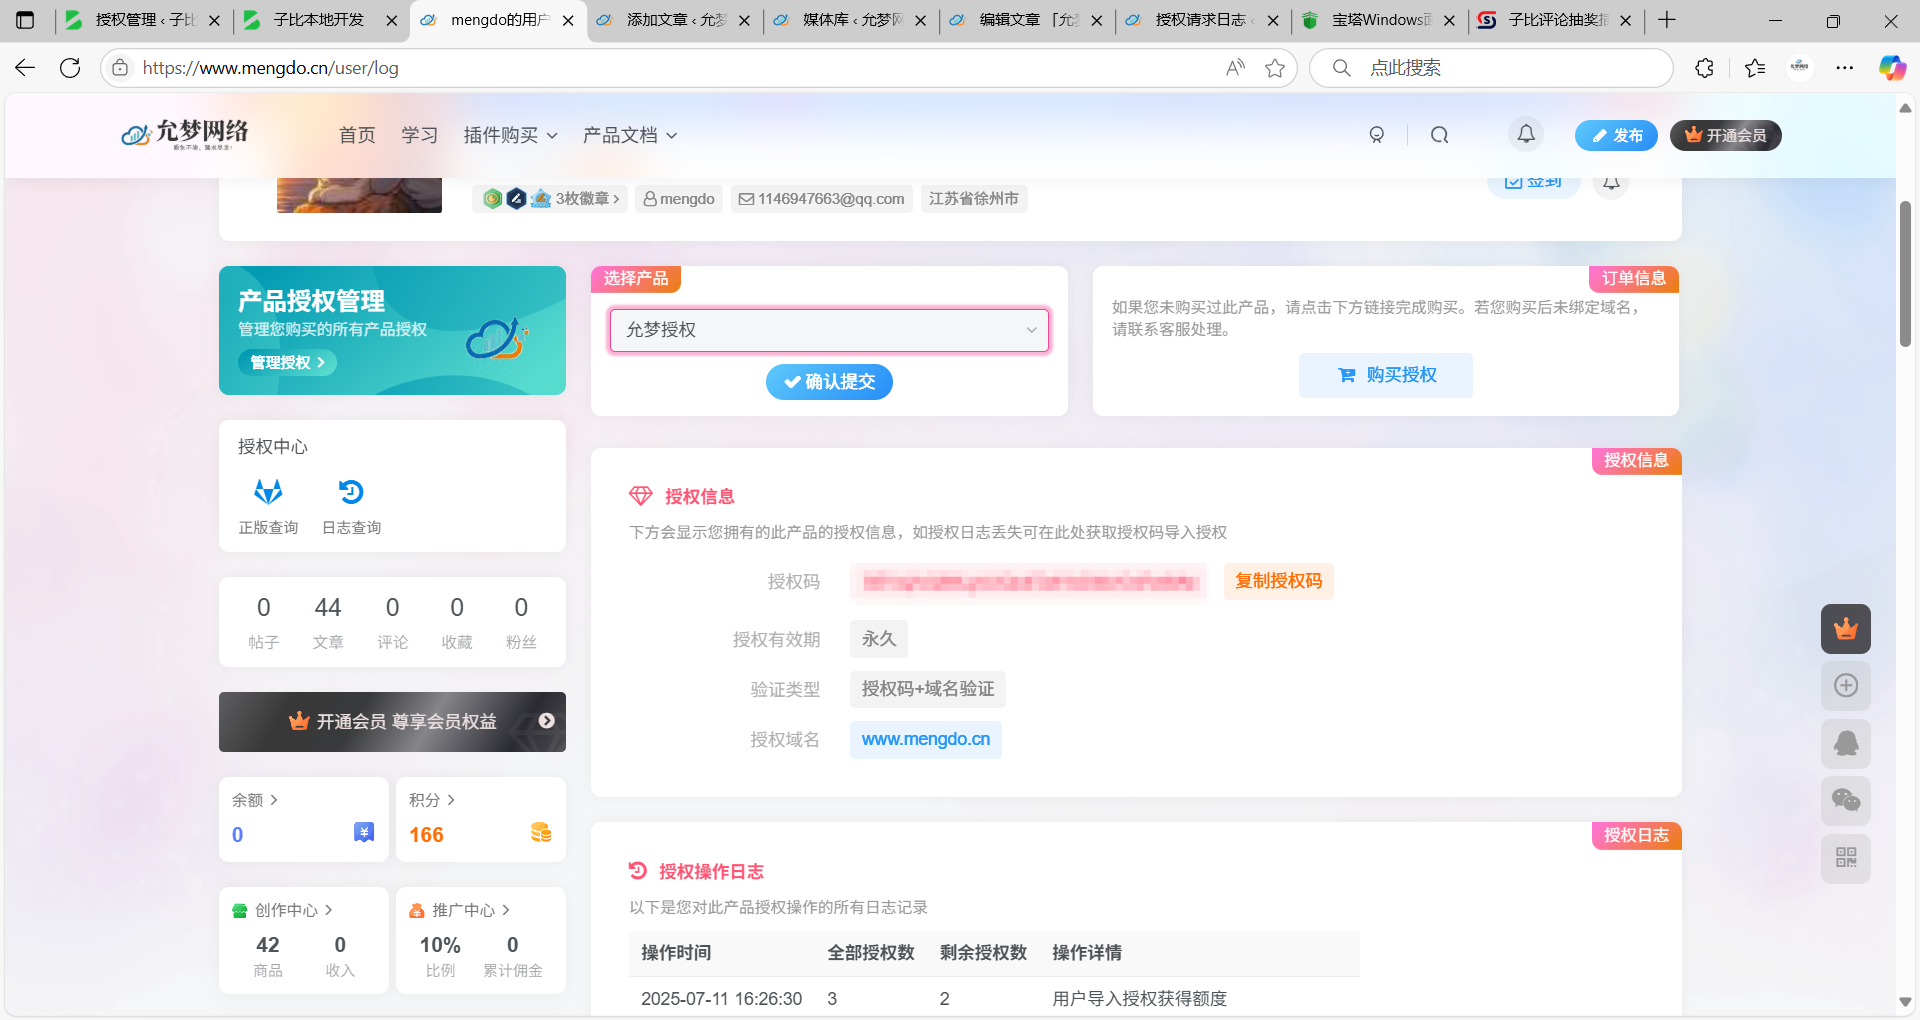Open the browser three-dot settings menu
This screenshot has height=1020, width=1920.
[x=1845, y=68]
